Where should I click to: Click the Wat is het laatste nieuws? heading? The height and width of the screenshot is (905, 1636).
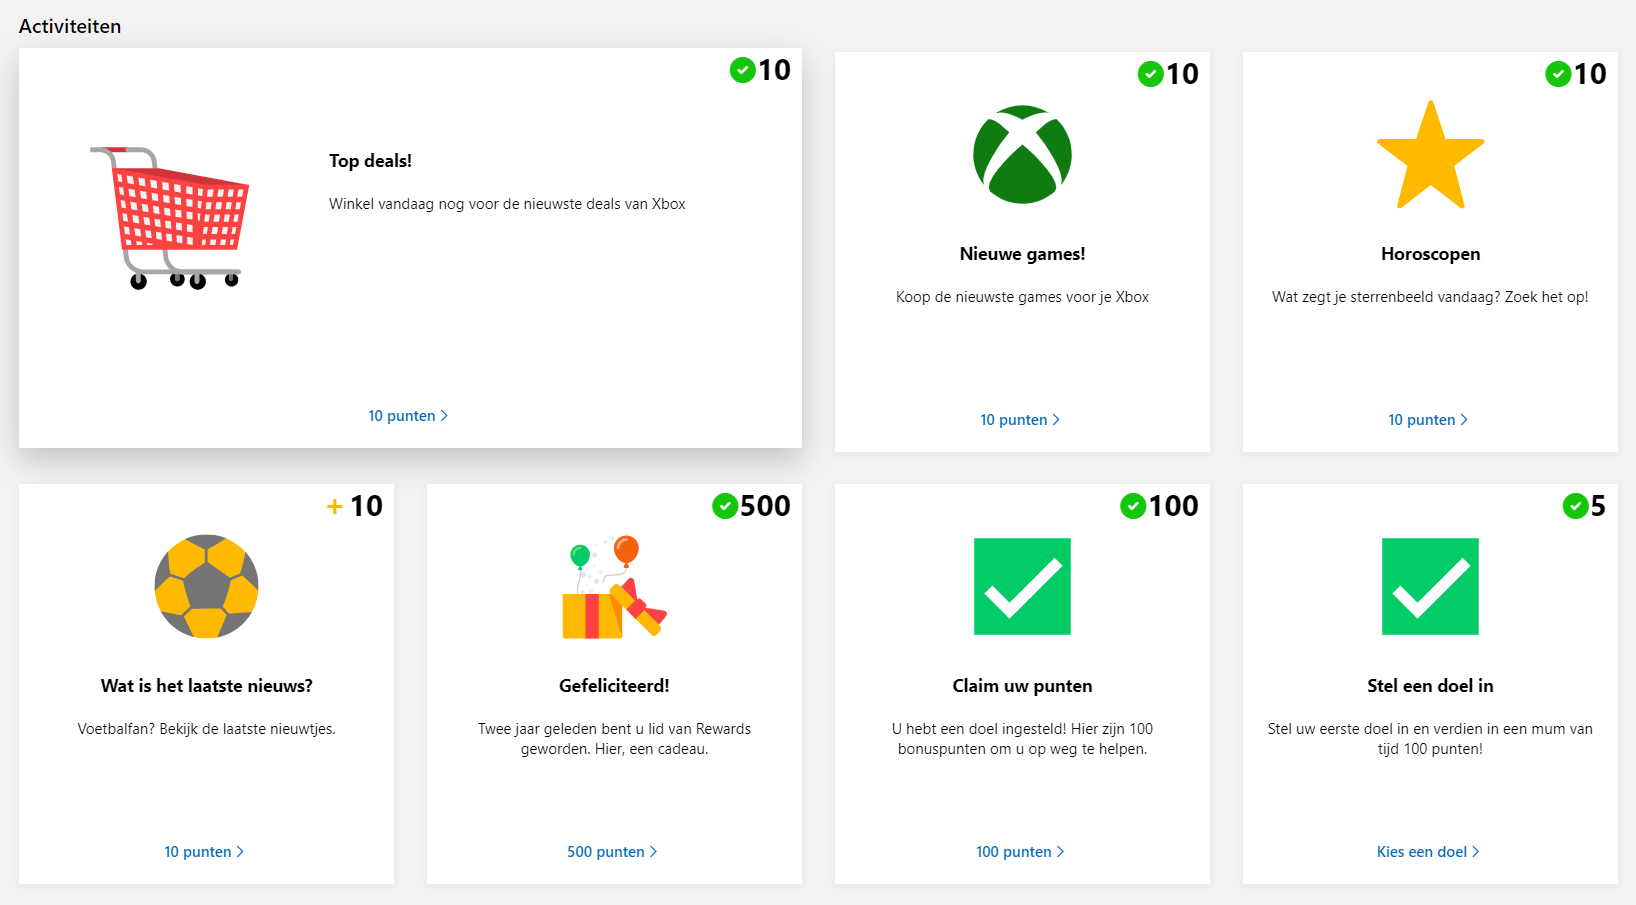[x=206, y=686]
